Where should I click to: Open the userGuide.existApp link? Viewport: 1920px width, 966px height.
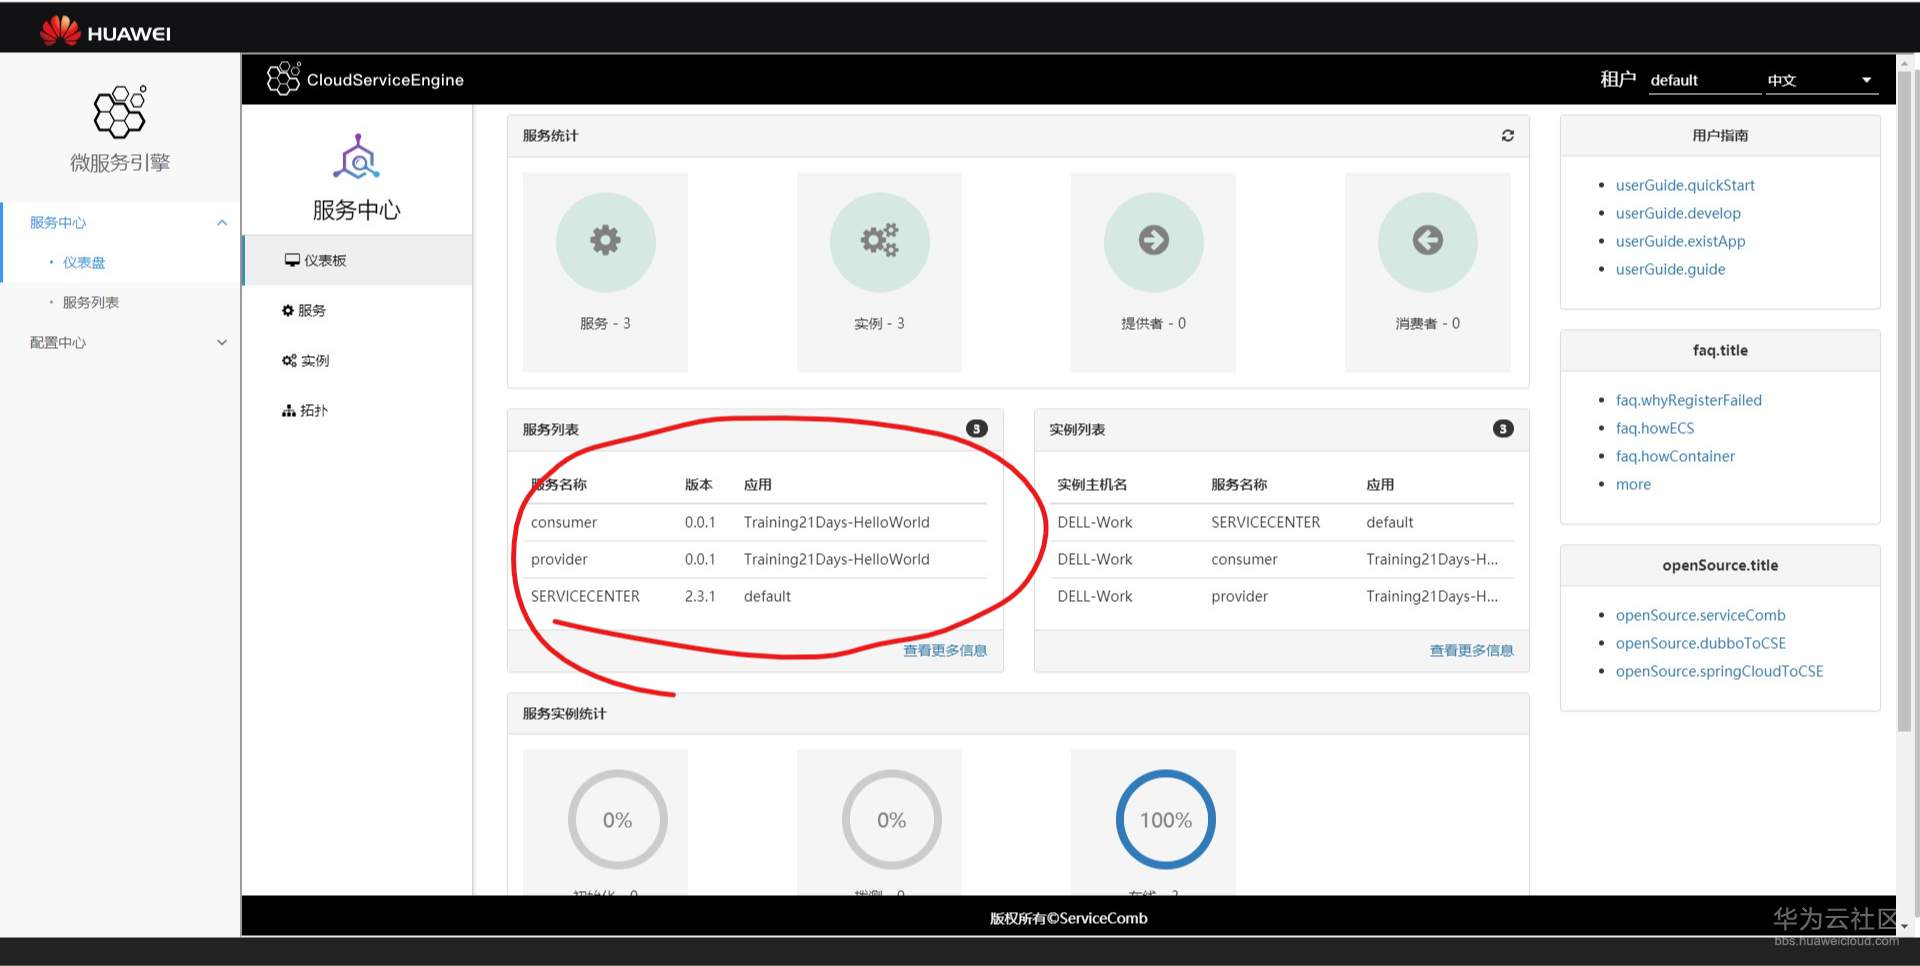tap(1680, 241)
